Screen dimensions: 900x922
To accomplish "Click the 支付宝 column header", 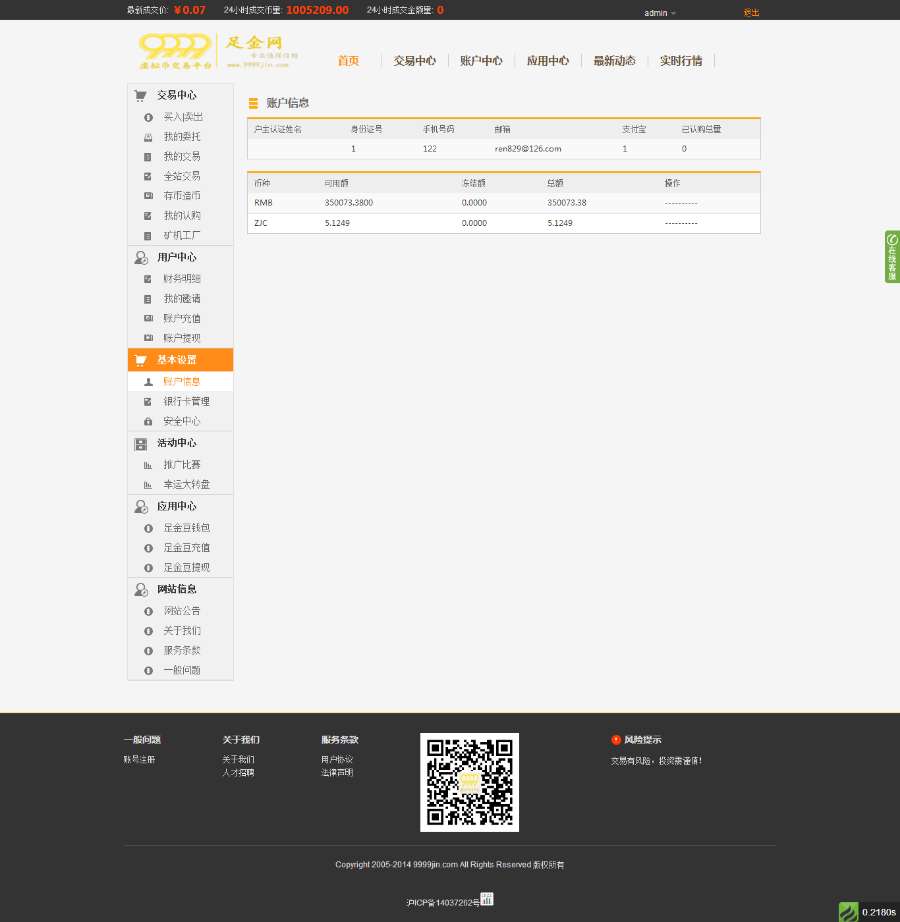I will [634, 129].
